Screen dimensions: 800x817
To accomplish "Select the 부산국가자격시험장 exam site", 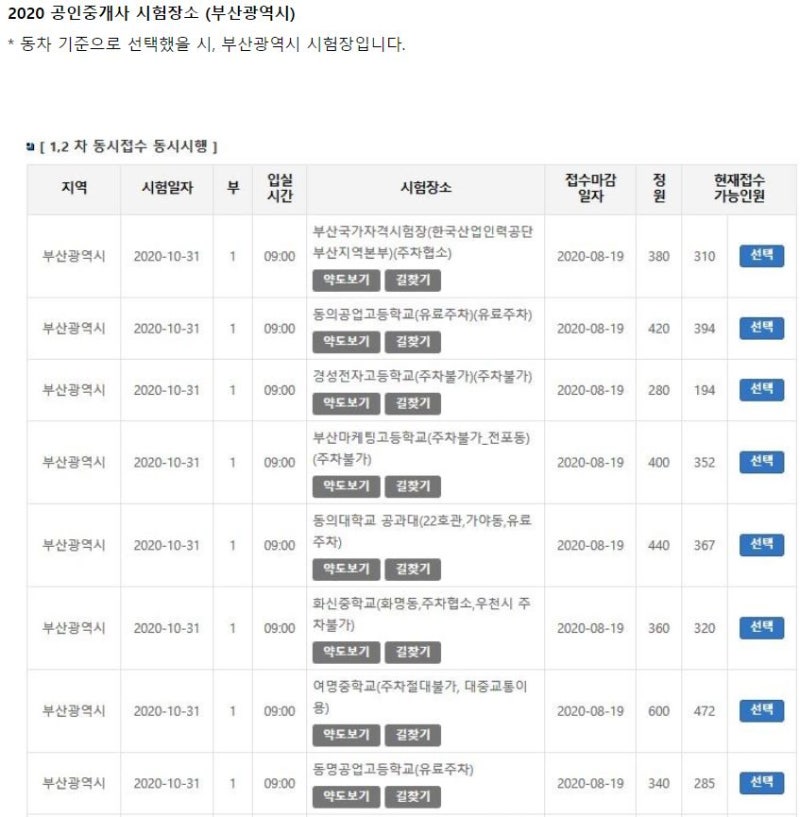I will [x=761, y=256].
